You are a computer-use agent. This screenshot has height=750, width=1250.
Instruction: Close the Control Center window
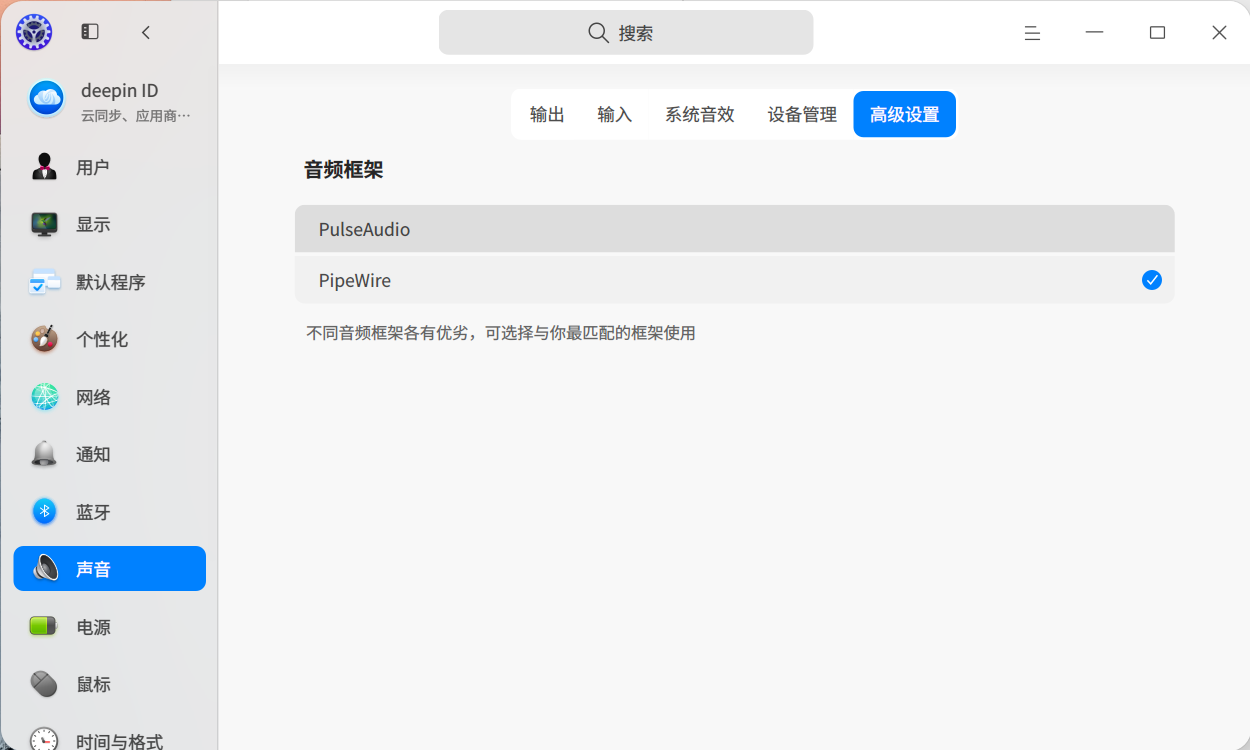coord(1219,33)
